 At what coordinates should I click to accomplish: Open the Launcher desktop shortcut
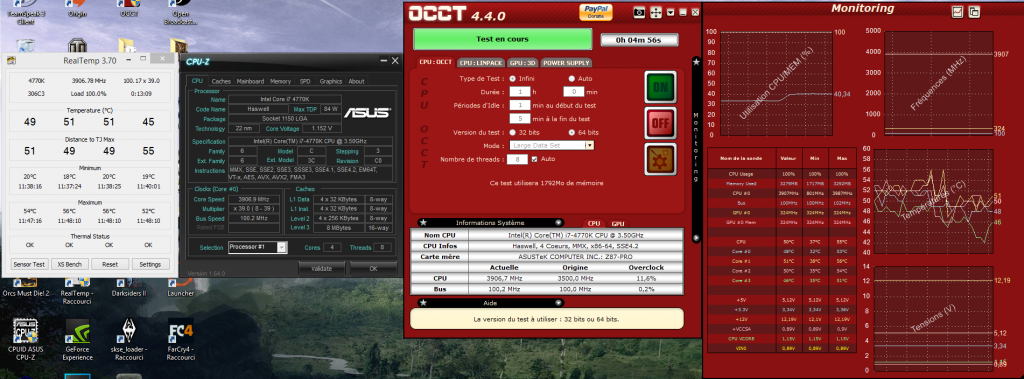coord(180,289)
